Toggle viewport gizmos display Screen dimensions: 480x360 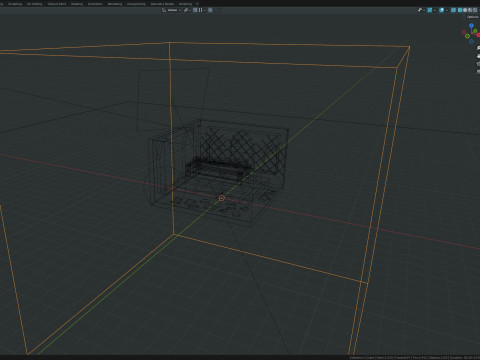430,10
